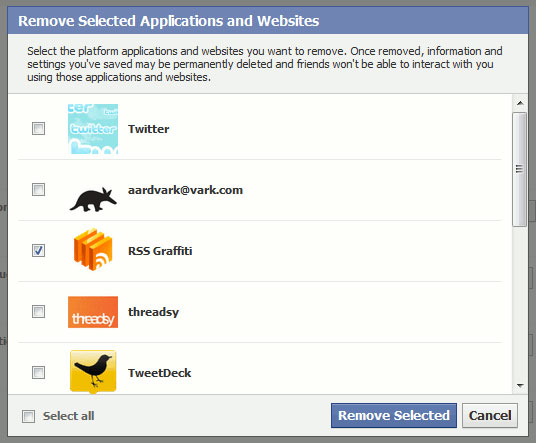
Task: Click the aardvark silhouette icon
Action: 93,200
